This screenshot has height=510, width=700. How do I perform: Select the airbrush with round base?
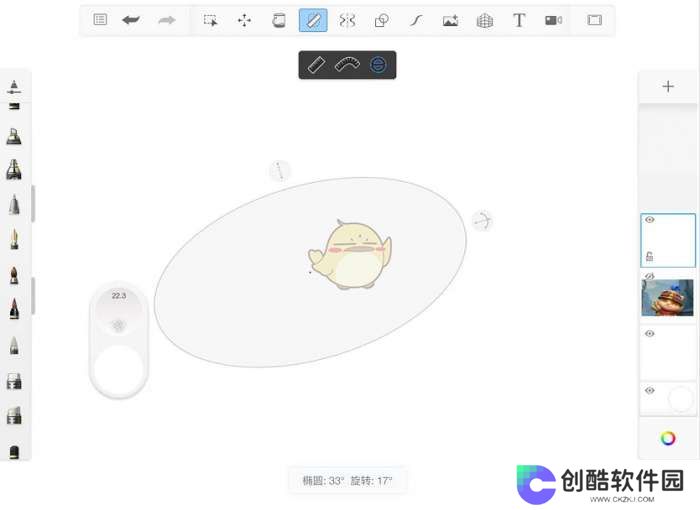(x=14, y=136)
